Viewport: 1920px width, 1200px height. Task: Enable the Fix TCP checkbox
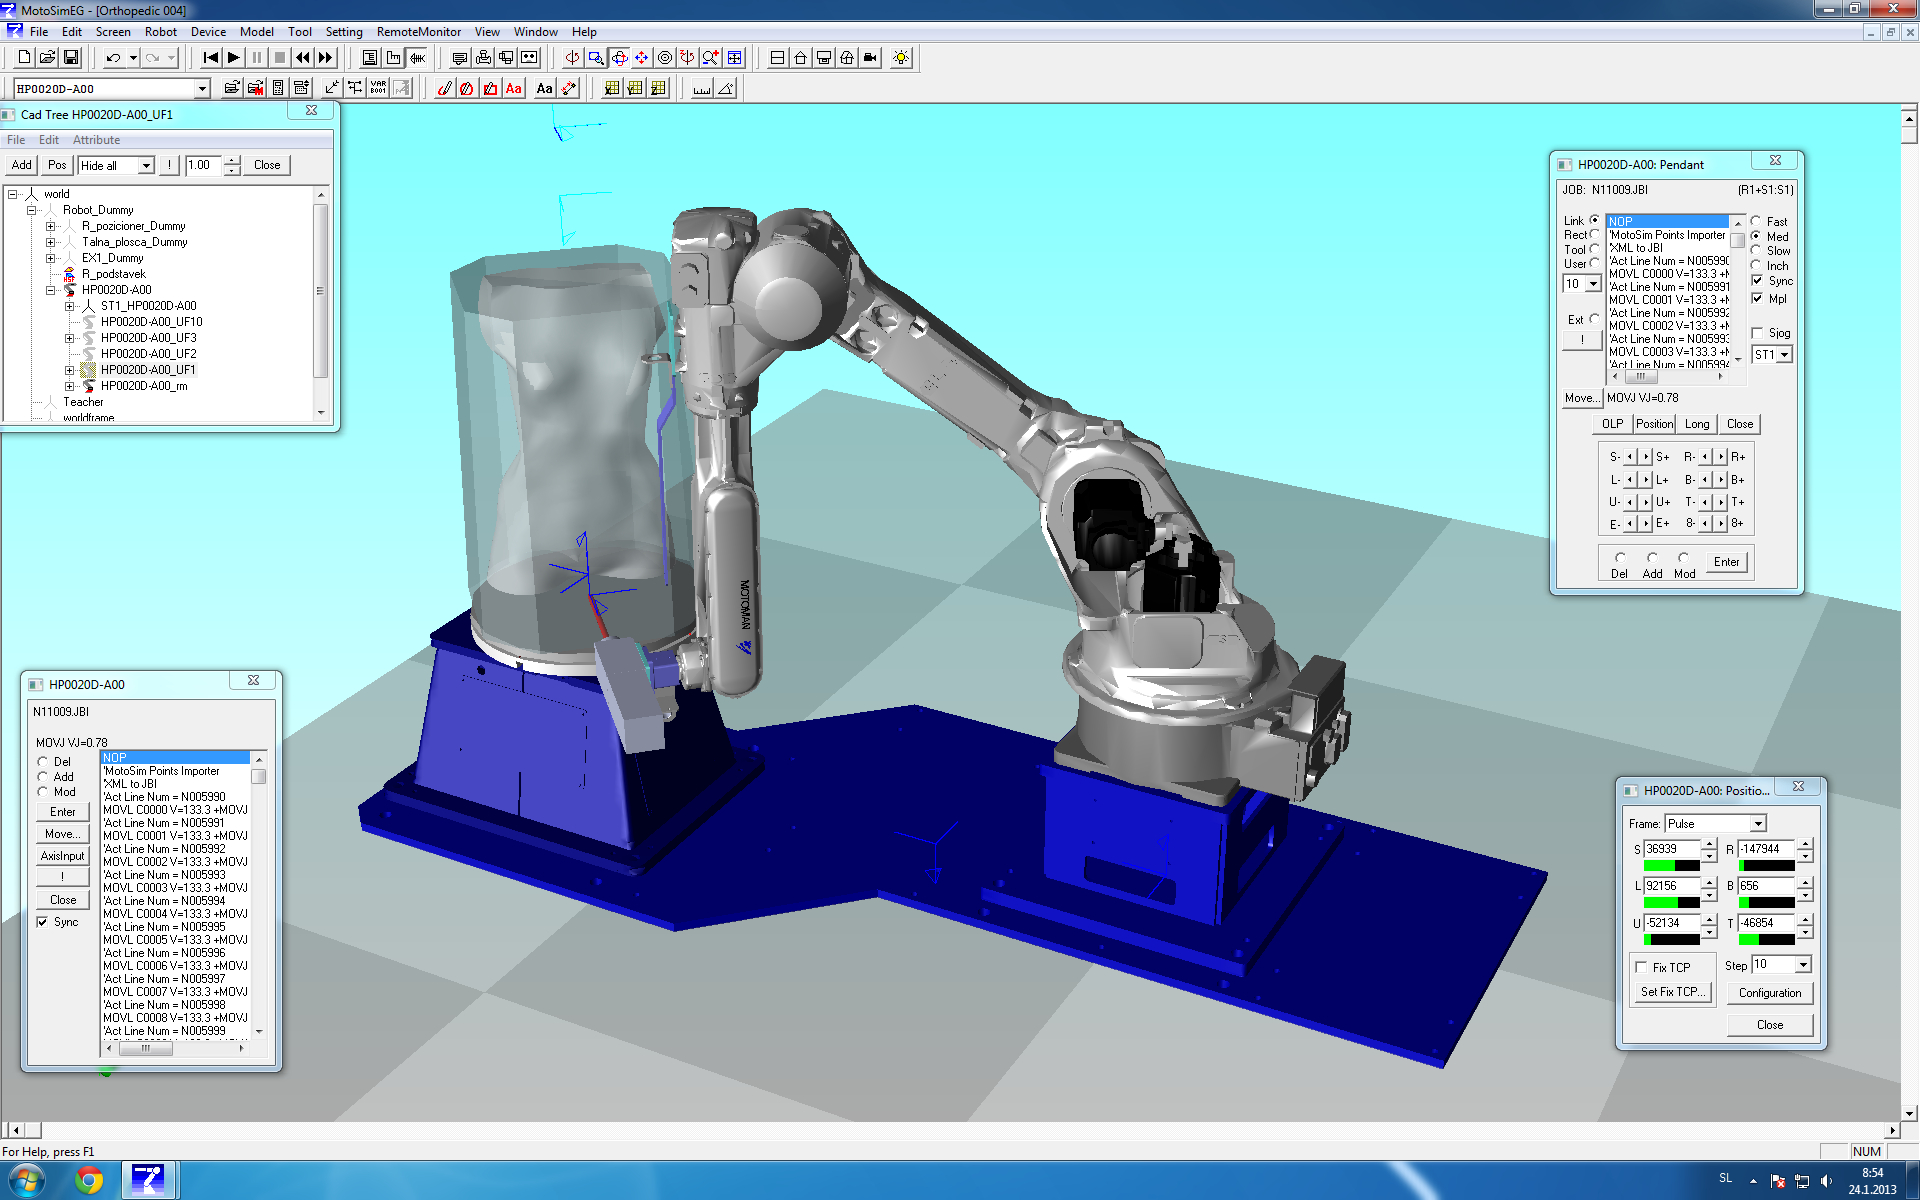(x=1641, y=967)
